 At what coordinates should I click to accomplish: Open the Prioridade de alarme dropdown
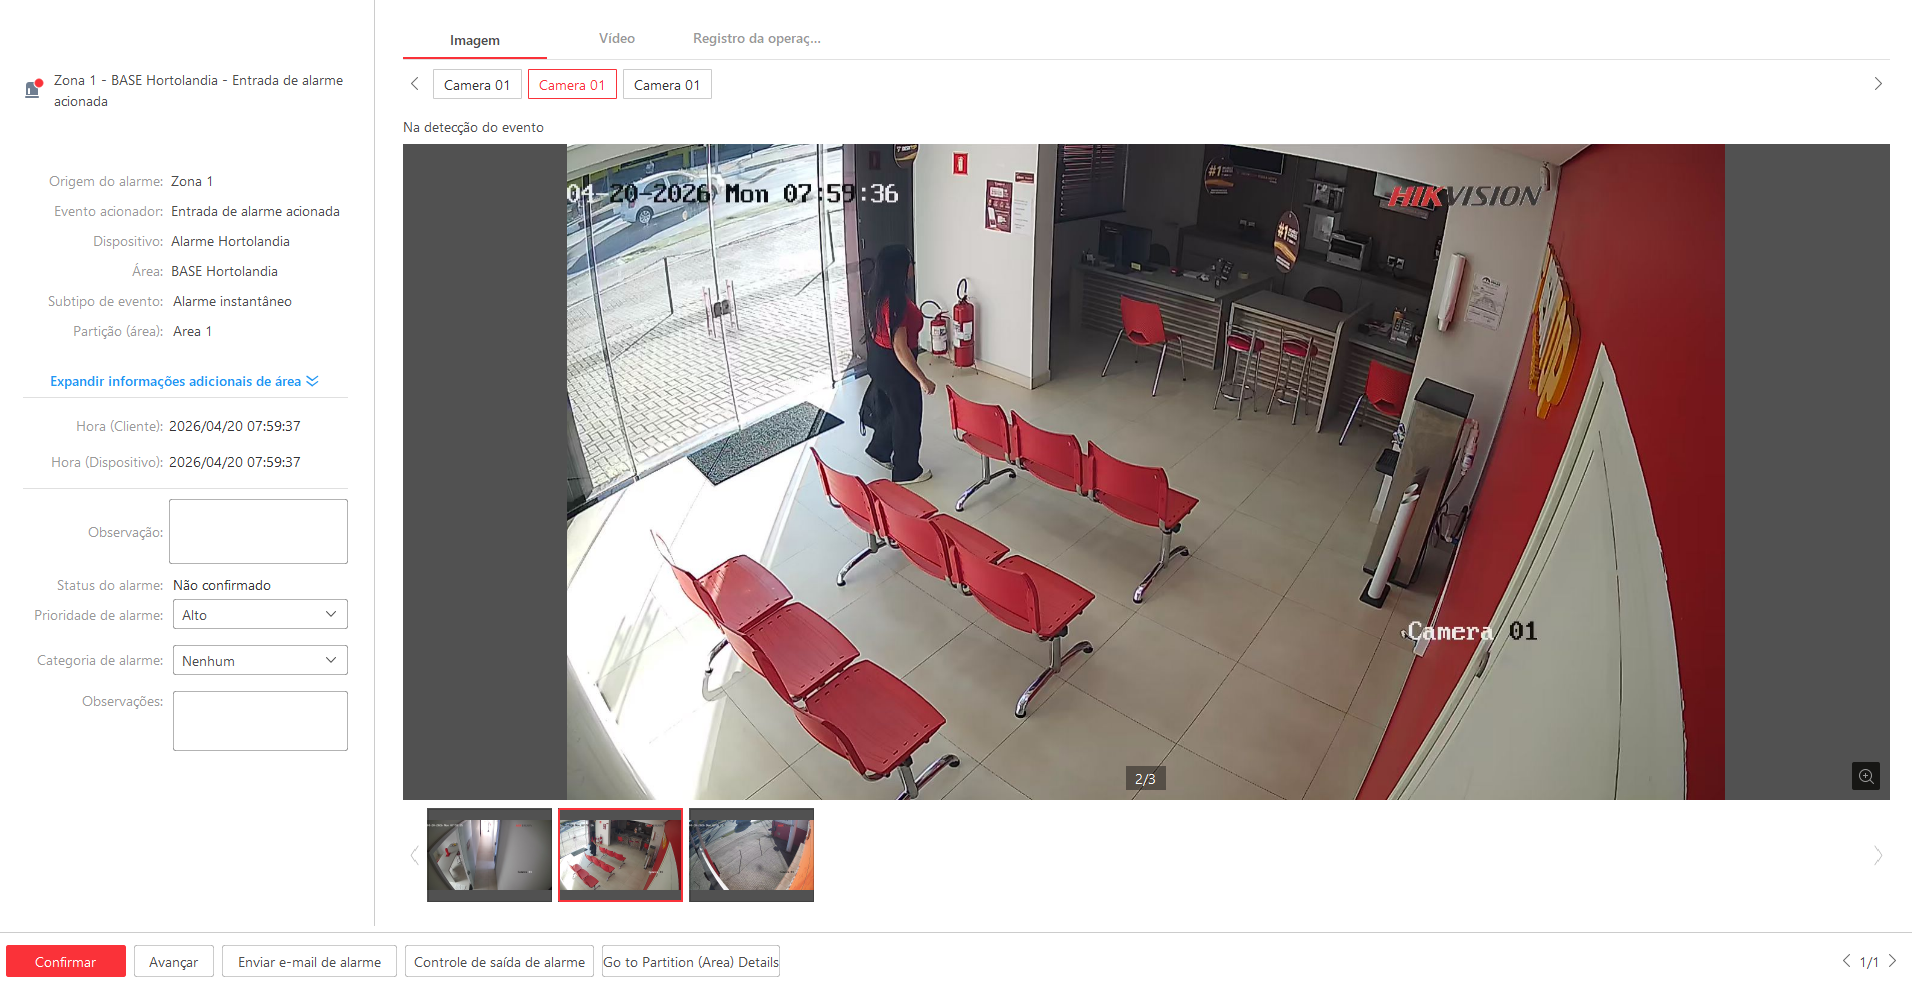pyautogui.click(x=260, y=615)
